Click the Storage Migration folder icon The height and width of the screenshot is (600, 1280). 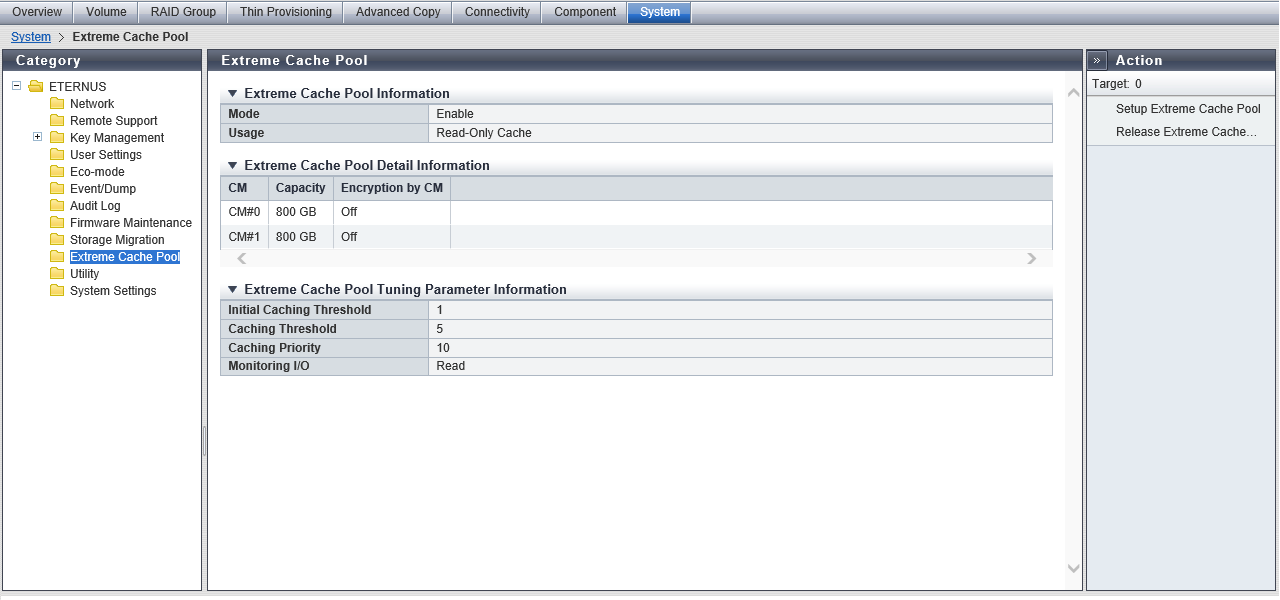[x=57, y=240]
